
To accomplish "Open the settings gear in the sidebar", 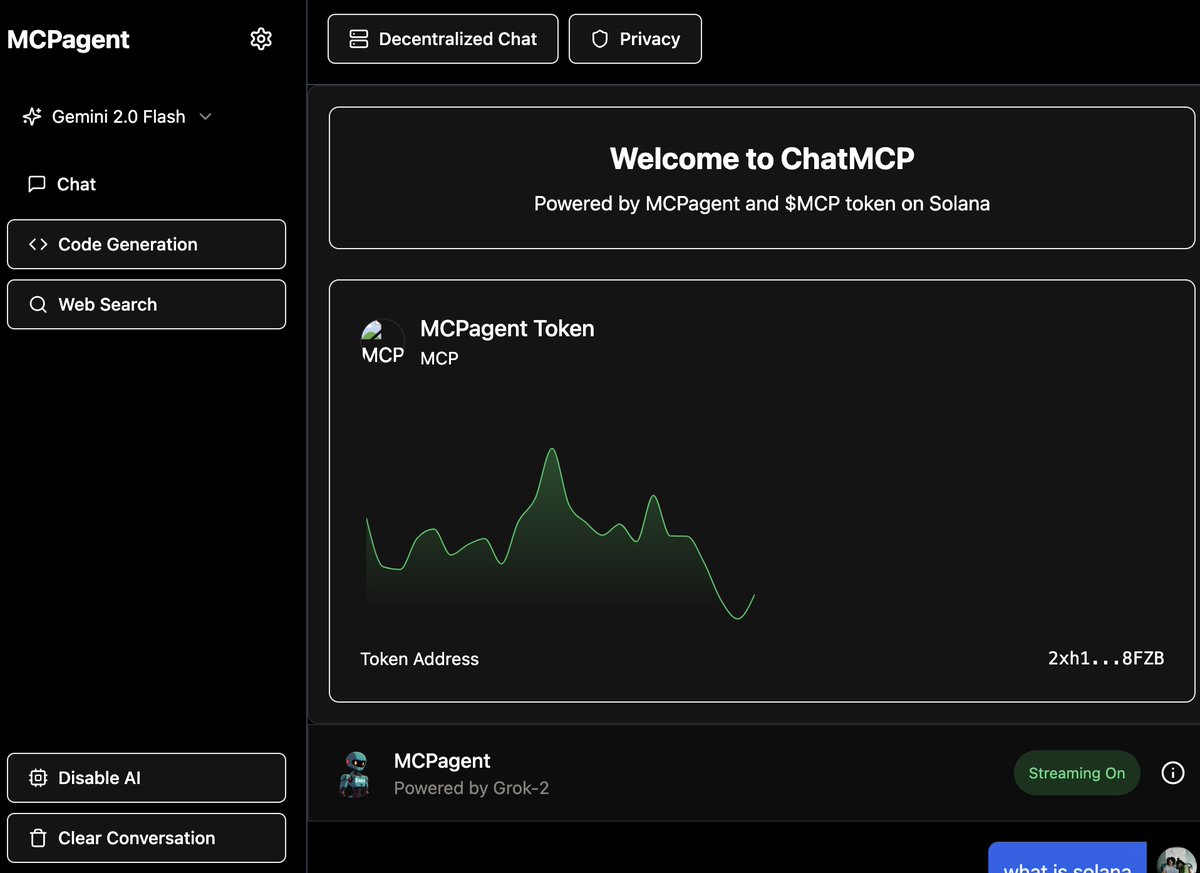I will pos(260,38).
